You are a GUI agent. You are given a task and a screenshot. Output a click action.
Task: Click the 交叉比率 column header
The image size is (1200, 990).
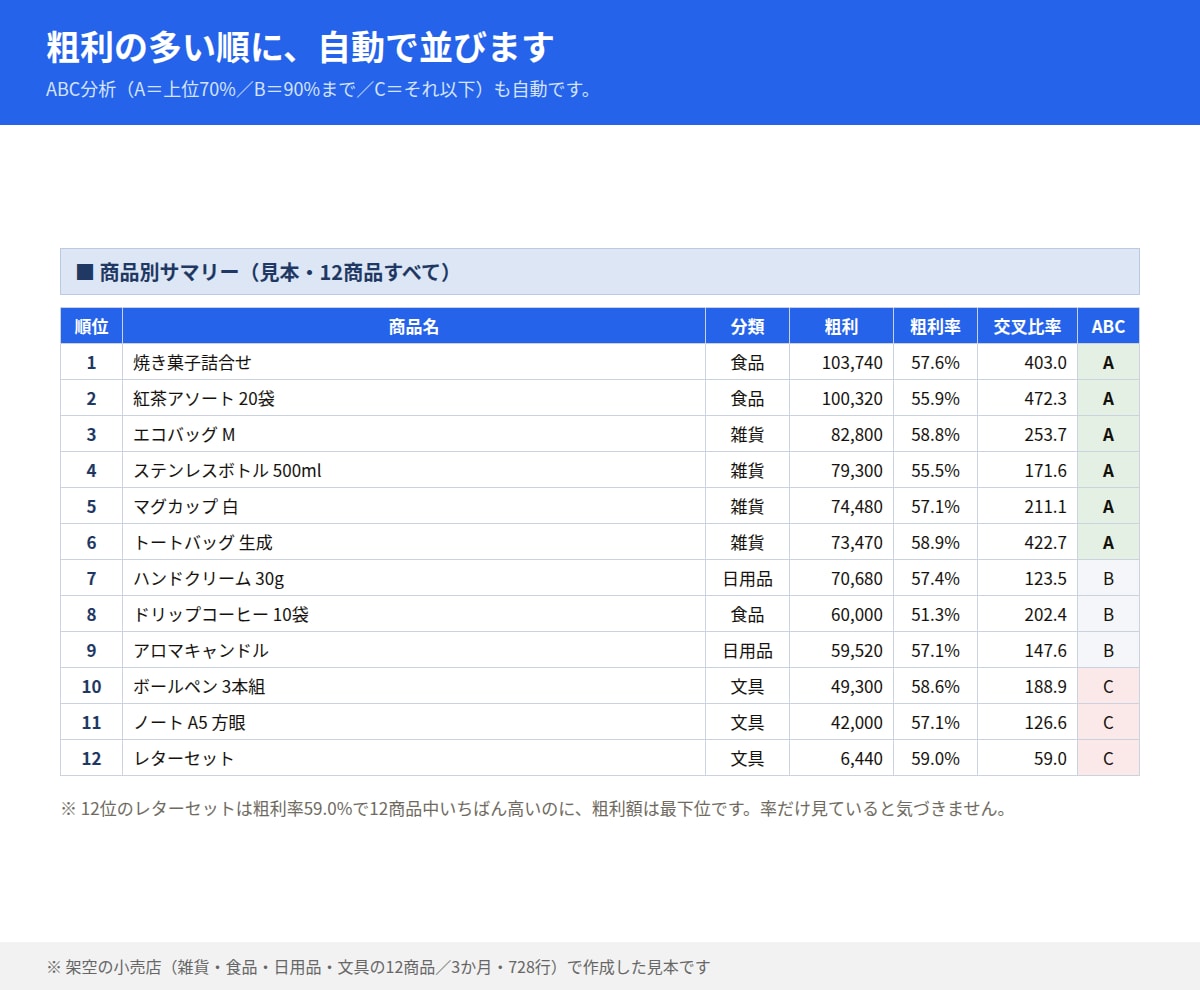[x=1028, y=326]
